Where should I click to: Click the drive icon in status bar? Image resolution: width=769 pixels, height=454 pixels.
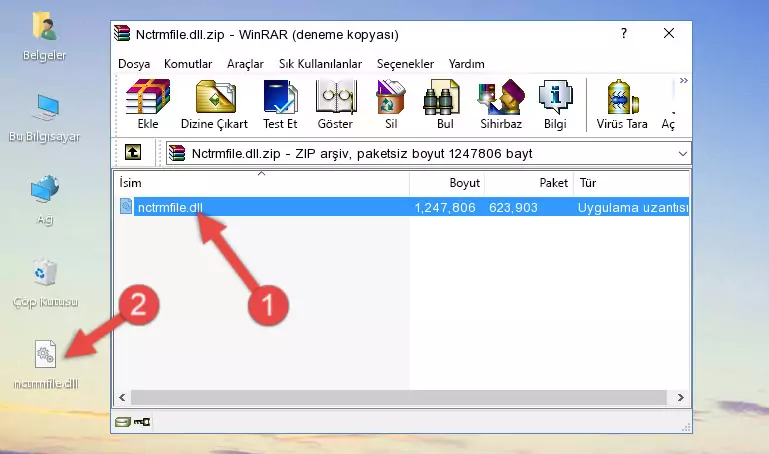tap(123, 422)
